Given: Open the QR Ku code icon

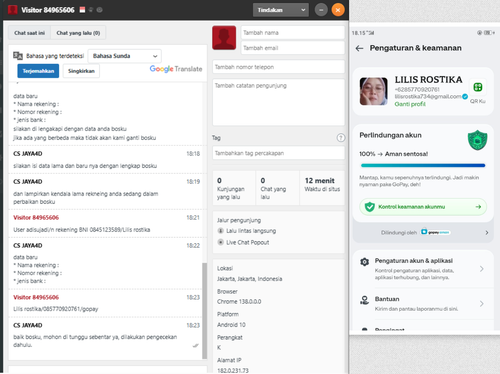Looking at the screenshot, I should [478, 87].
